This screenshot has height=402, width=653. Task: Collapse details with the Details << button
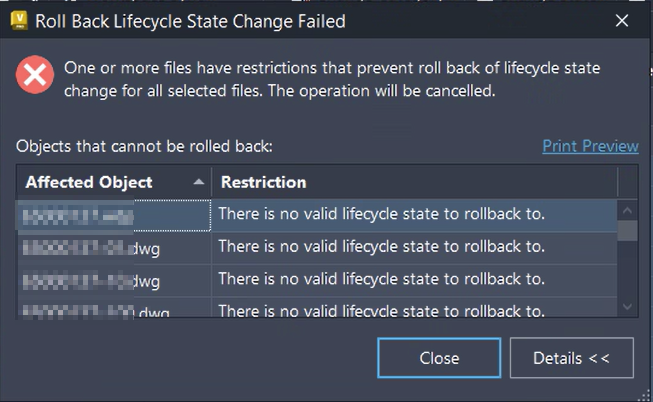click(x=571, y=358)
